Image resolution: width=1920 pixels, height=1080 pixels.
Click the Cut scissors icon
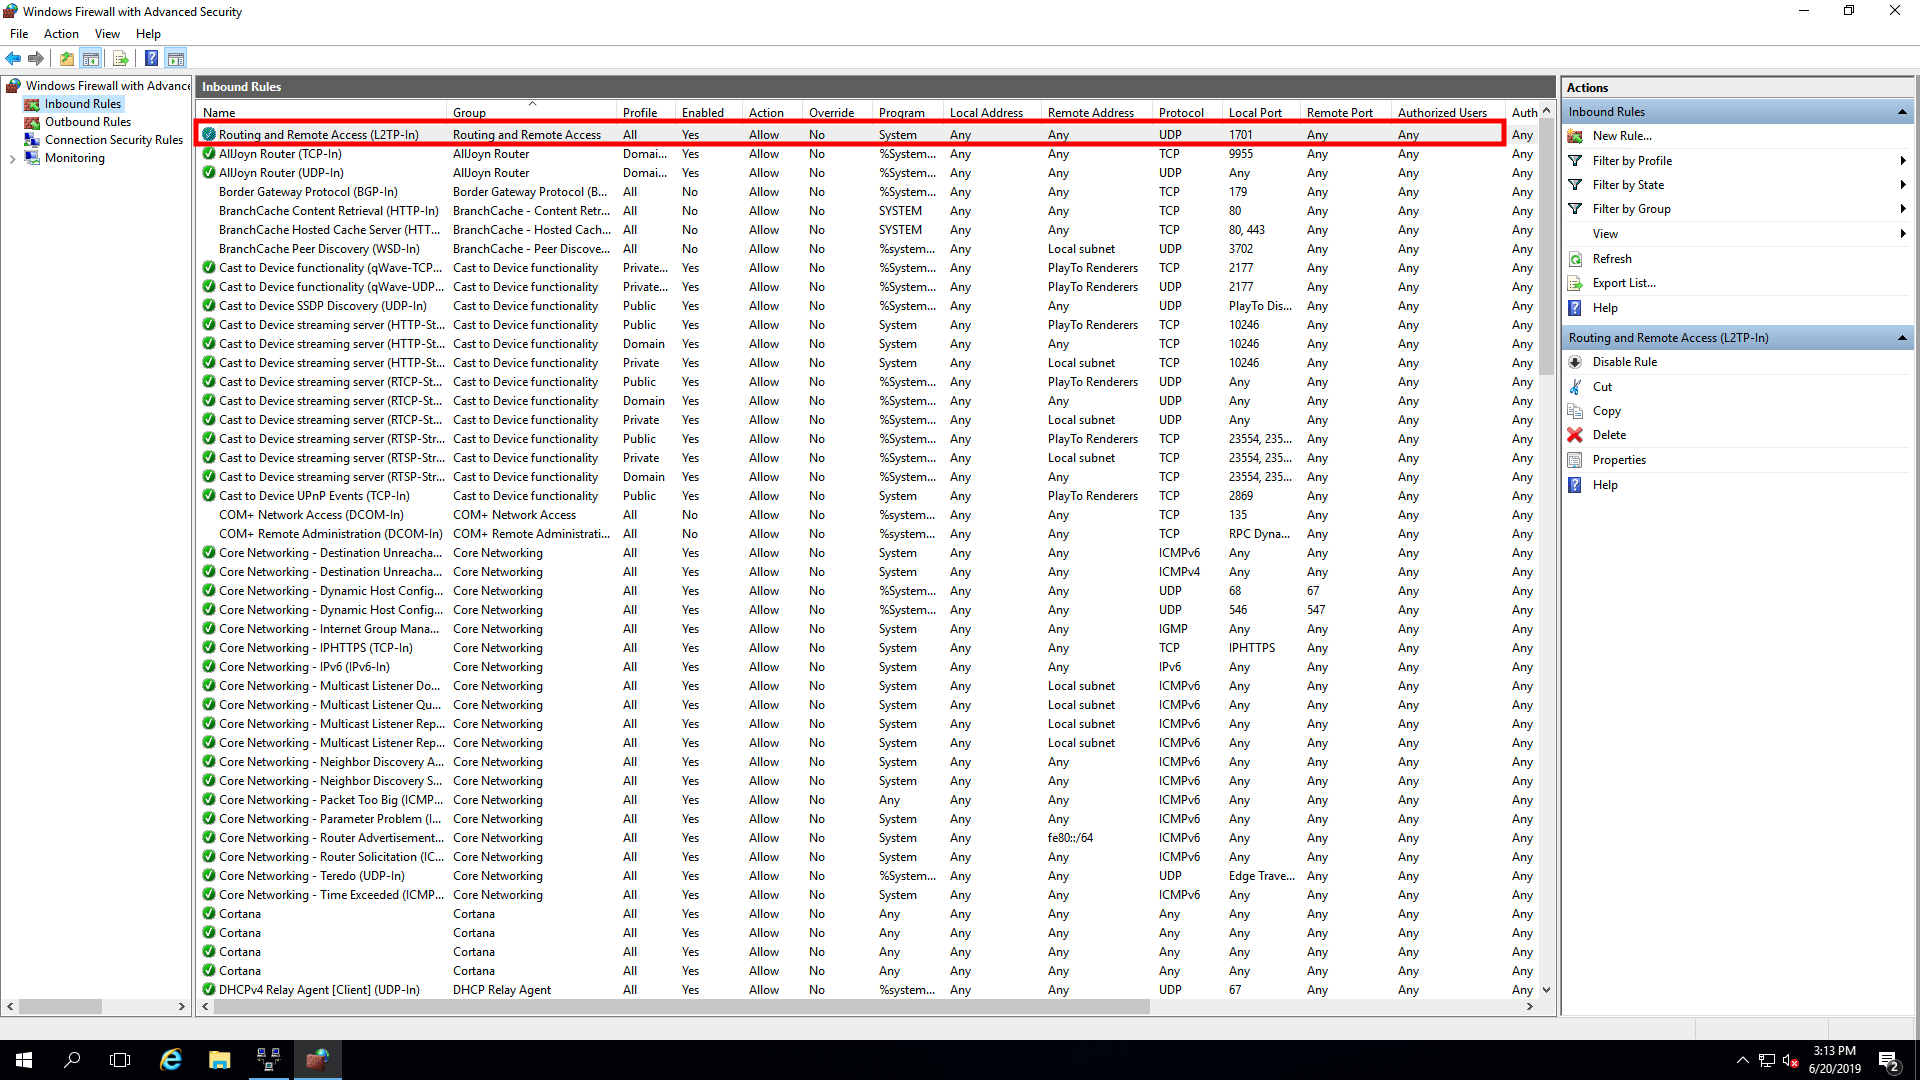tap(1576, 387)
